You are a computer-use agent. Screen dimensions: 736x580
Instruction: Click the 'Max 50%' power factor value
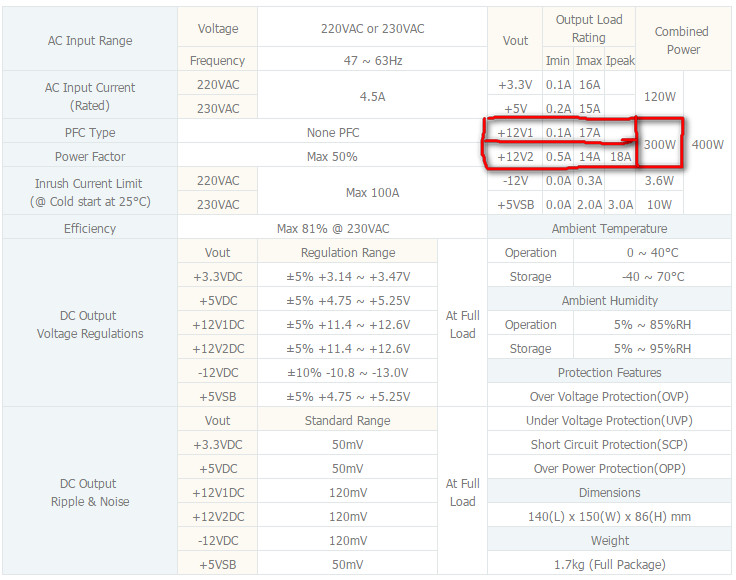(x=332, y=156)
